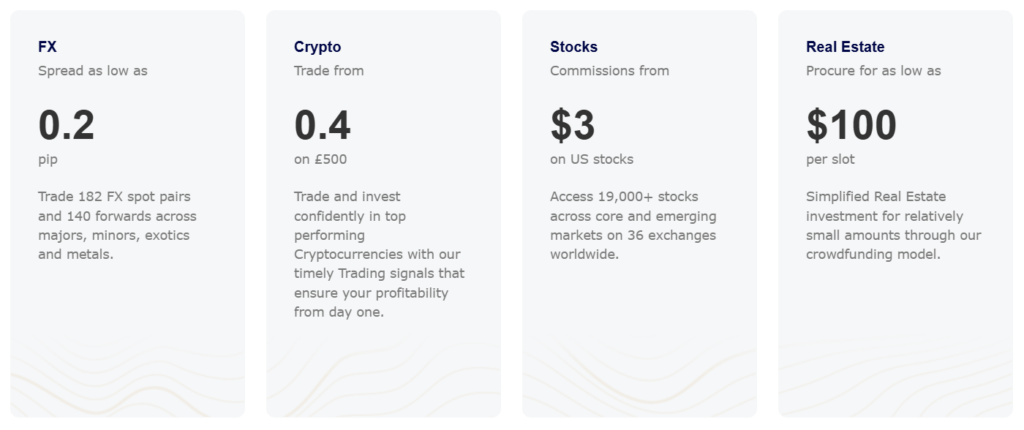Image resolution: width=1024 pixels, height=430 pixels.
Task: Click "Procure for as low as" subtitle
Action: pyautogui.click(x=873, y=71)
